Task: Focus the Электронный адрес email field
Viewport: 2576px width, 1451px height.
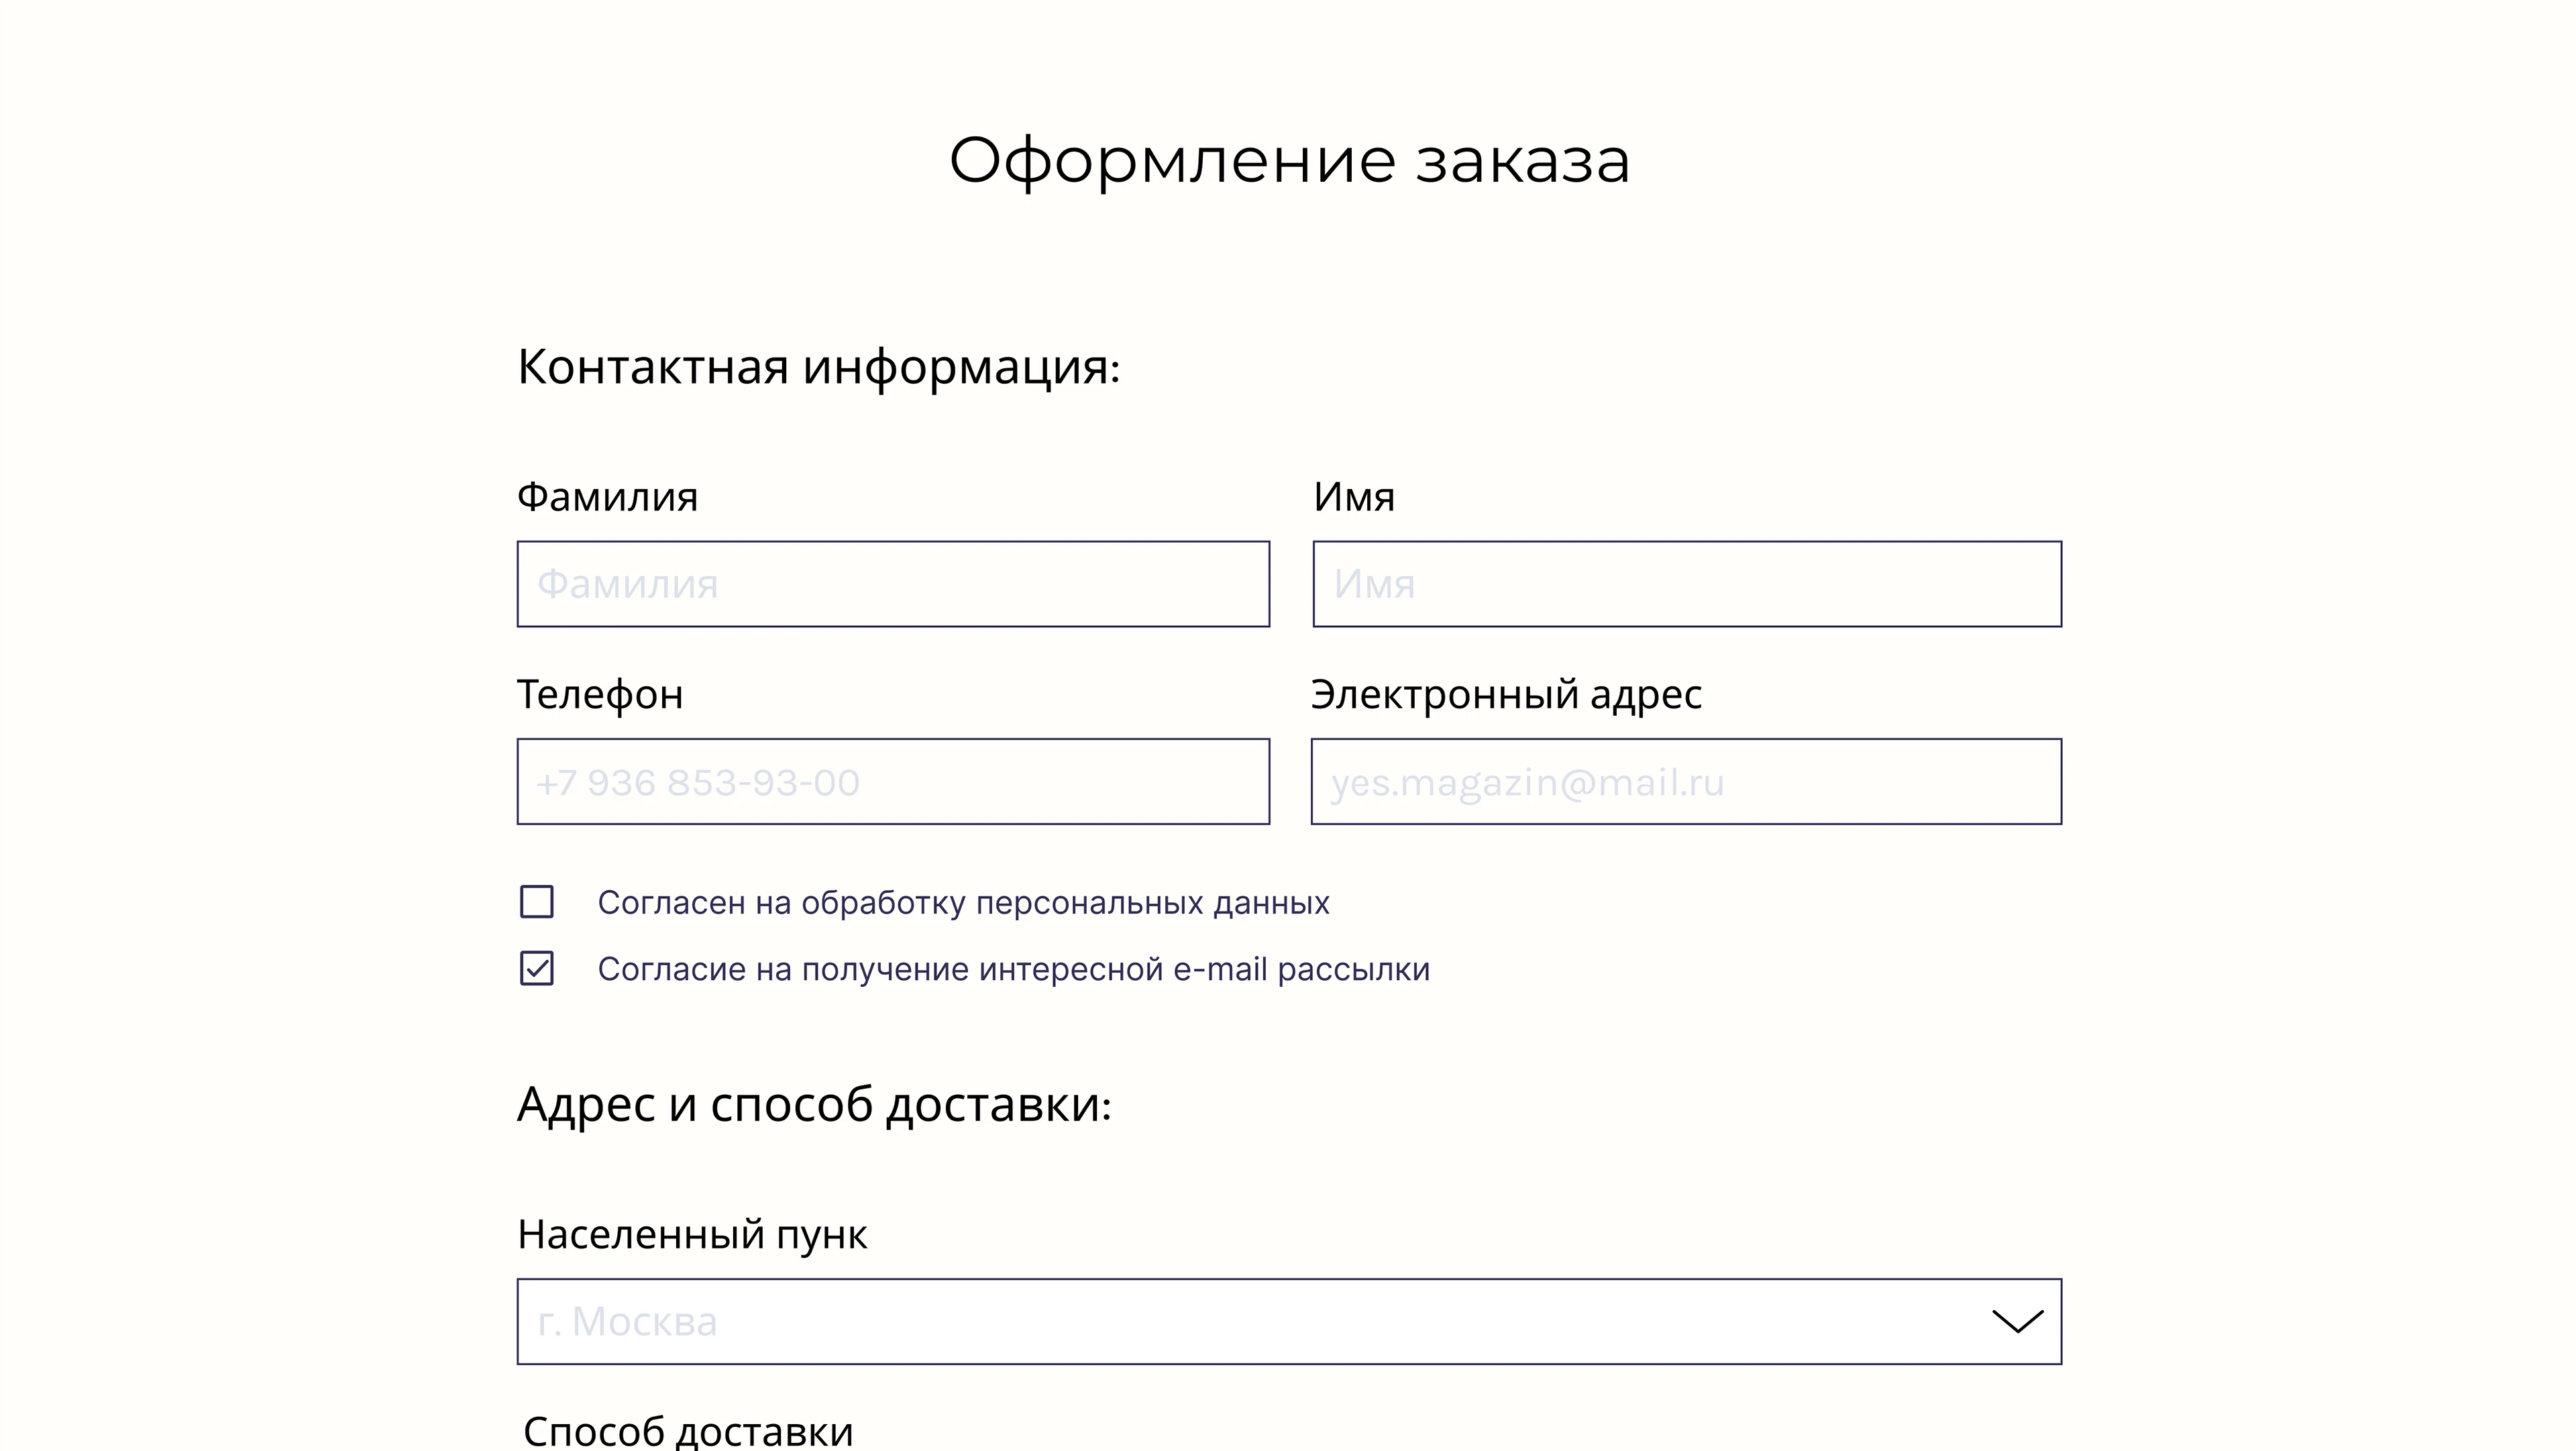Action: (x=1686, y=782)
